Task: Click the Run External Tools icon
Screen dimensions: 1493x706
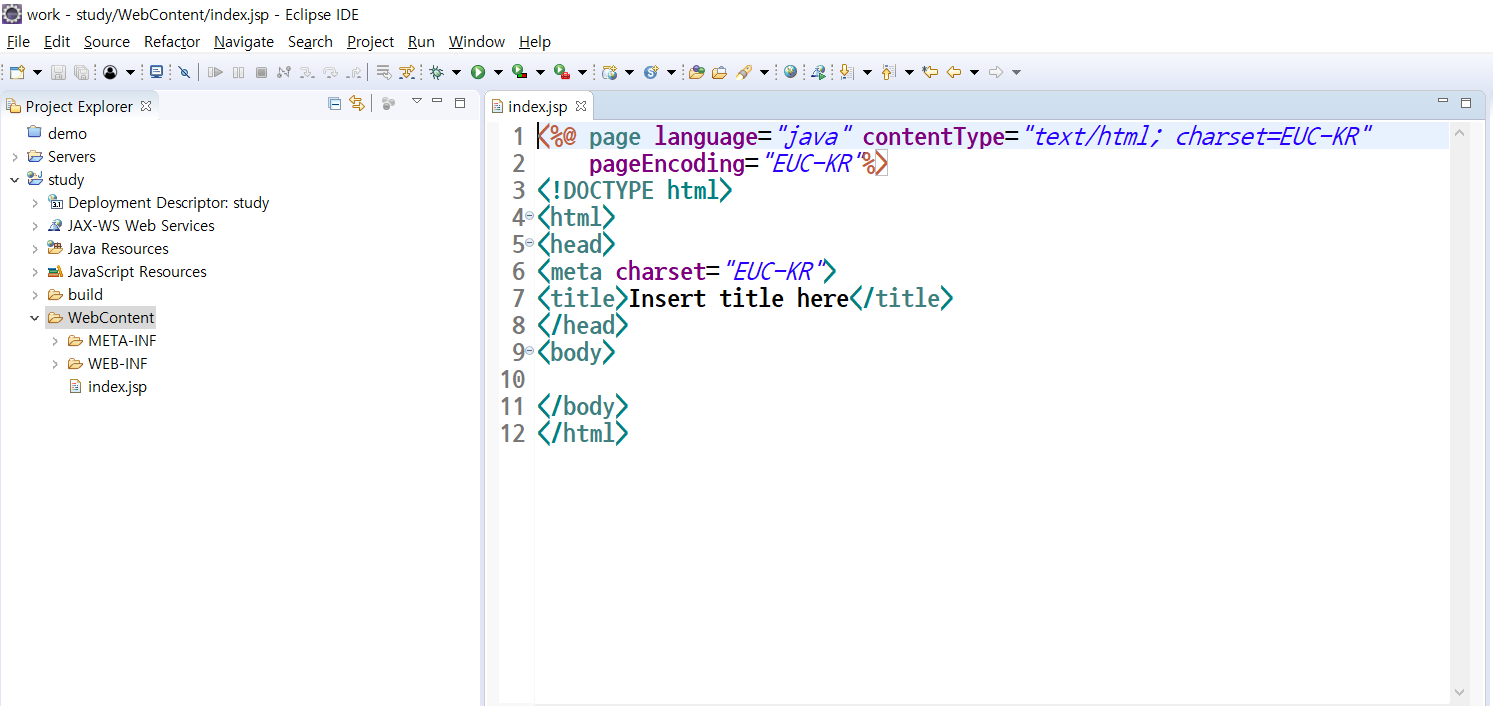Action: click(561, 72)
